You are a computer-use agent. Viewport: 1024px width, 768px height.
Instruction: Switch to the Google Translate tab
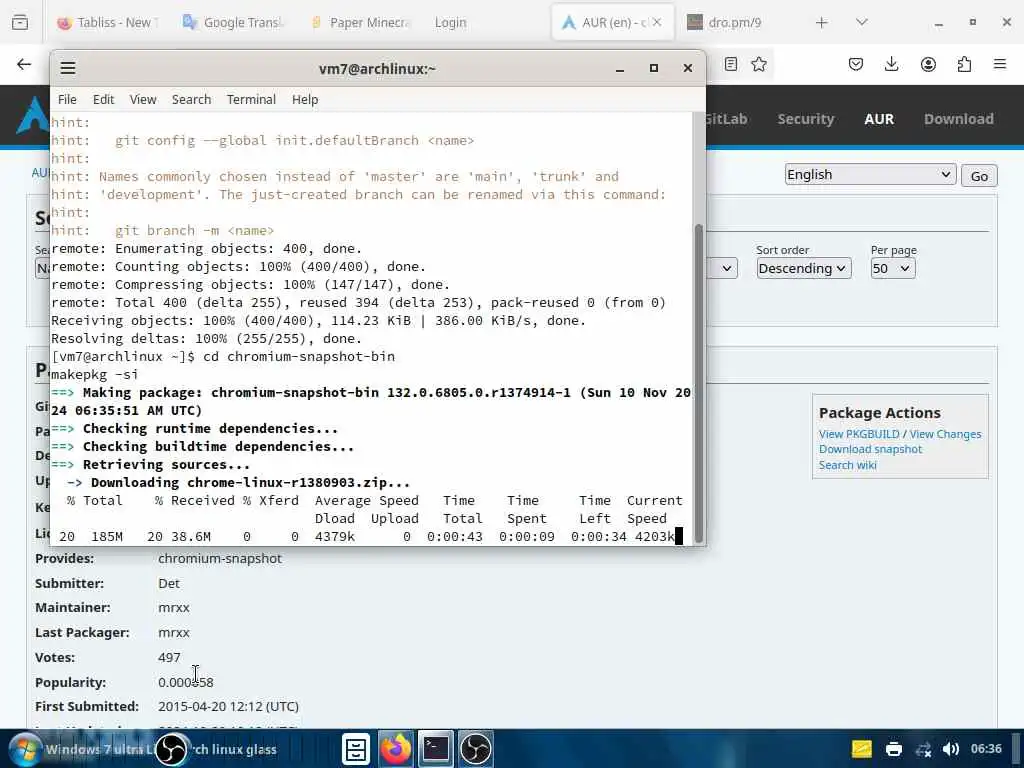(x=232, y=22)
